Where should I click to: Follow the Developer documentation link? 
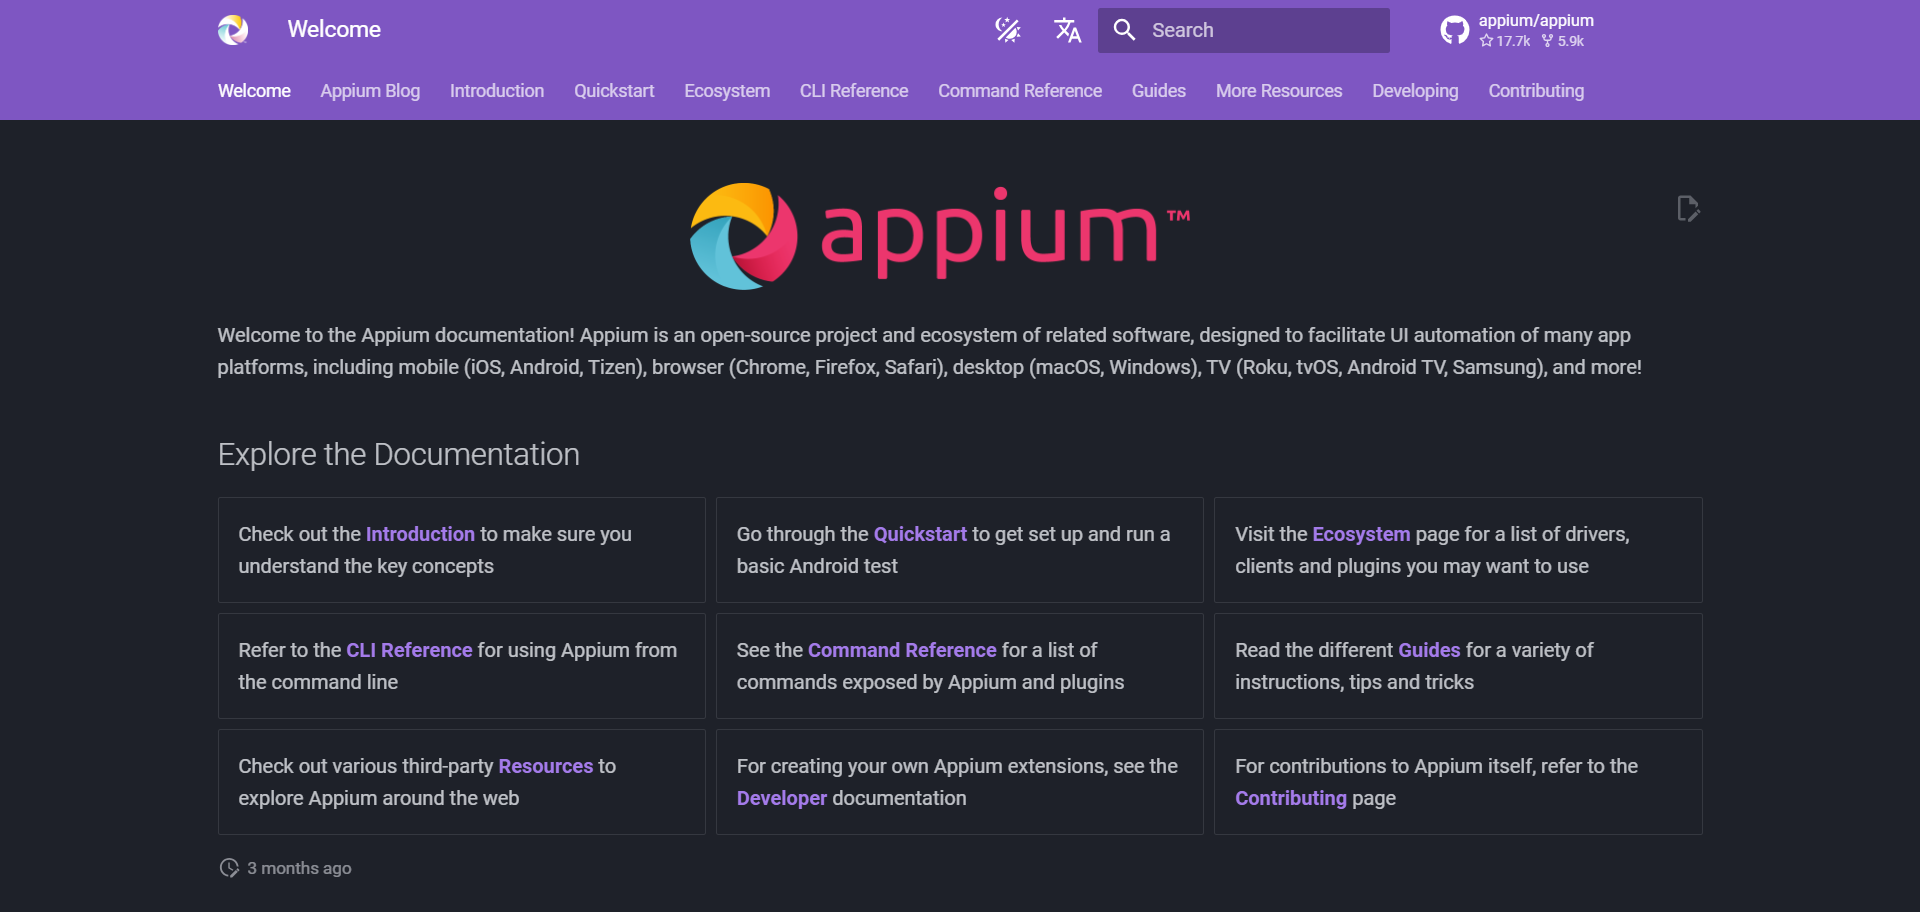[782, 798]
